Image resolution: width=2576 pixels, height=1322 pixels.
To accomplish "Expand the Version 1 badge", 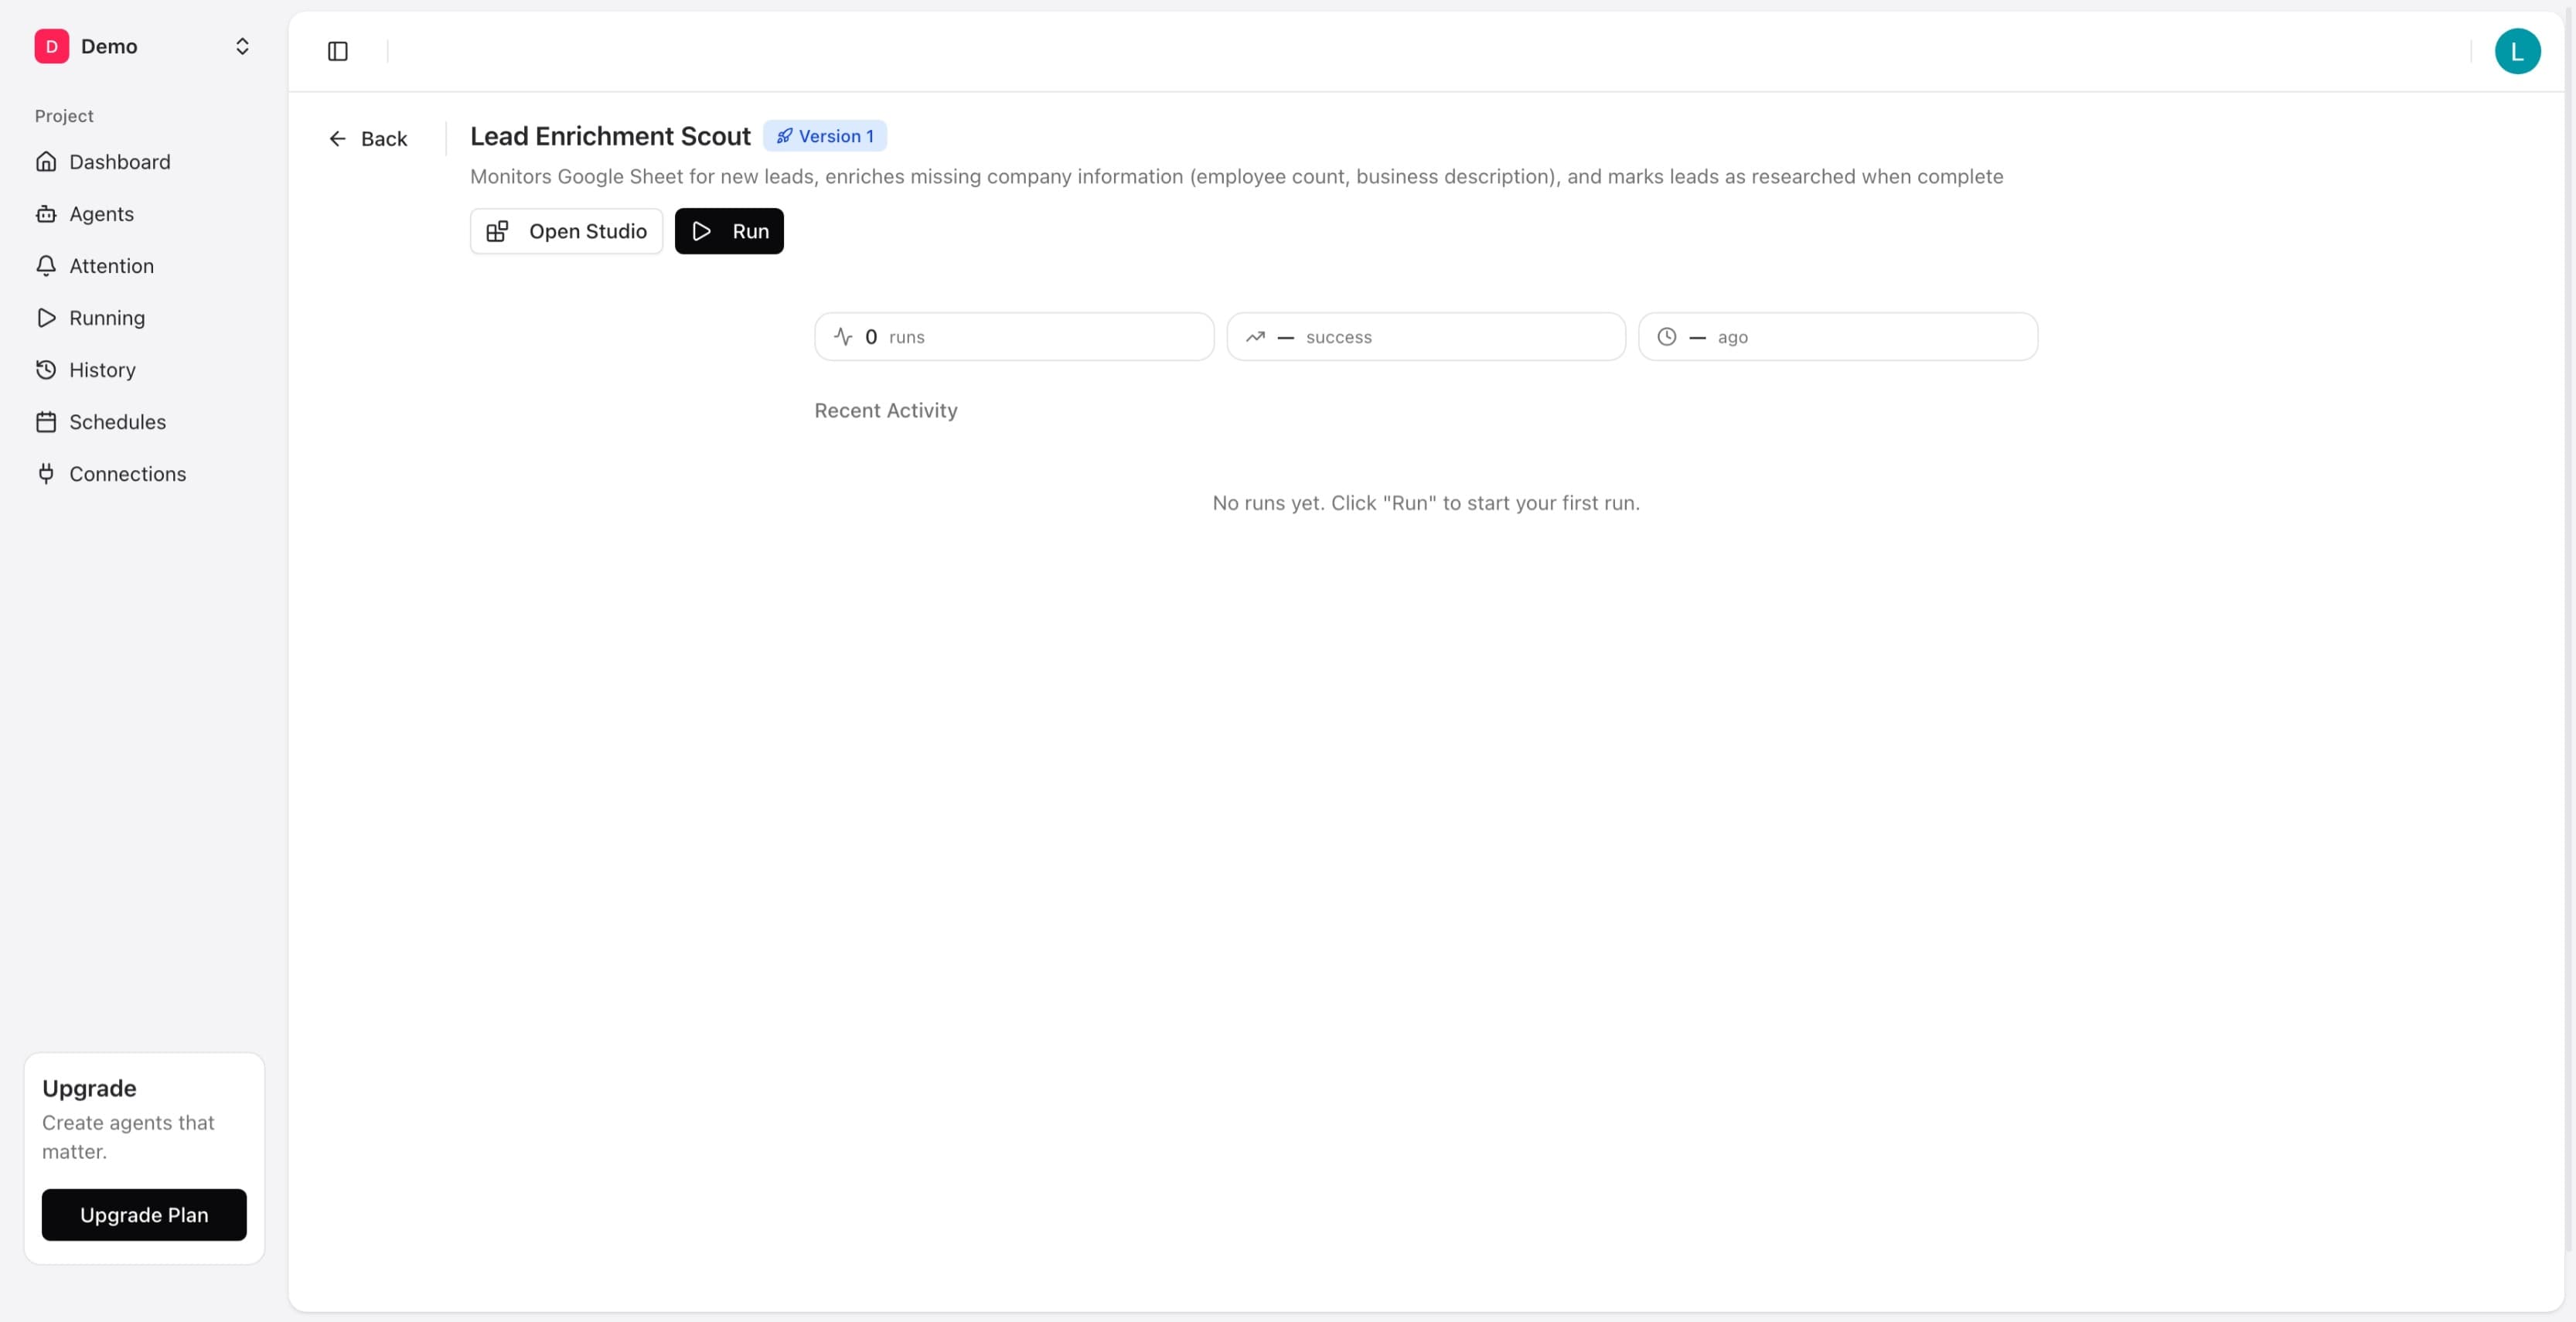I will (824, 135).
